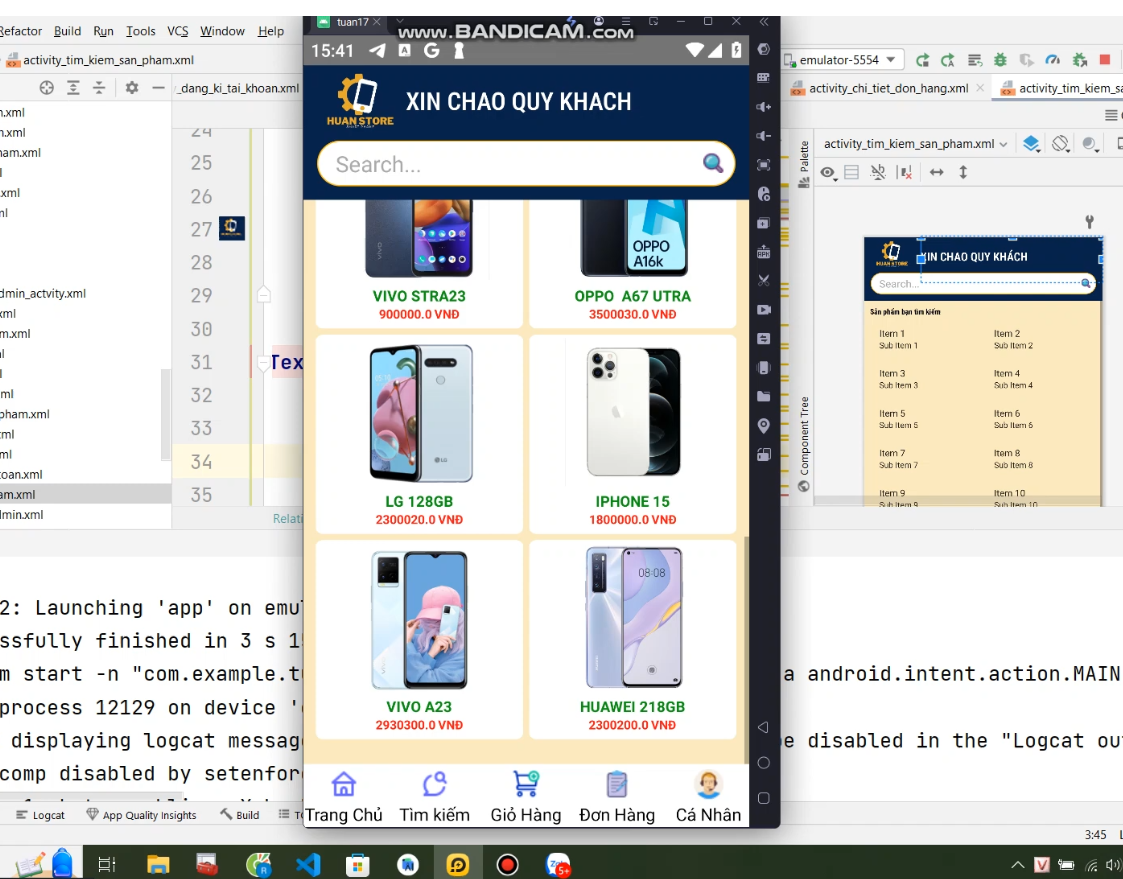Open Visual Studio Code from taskbar
The height and width of the screenshot is (879, 1123).
pos(308,865)
